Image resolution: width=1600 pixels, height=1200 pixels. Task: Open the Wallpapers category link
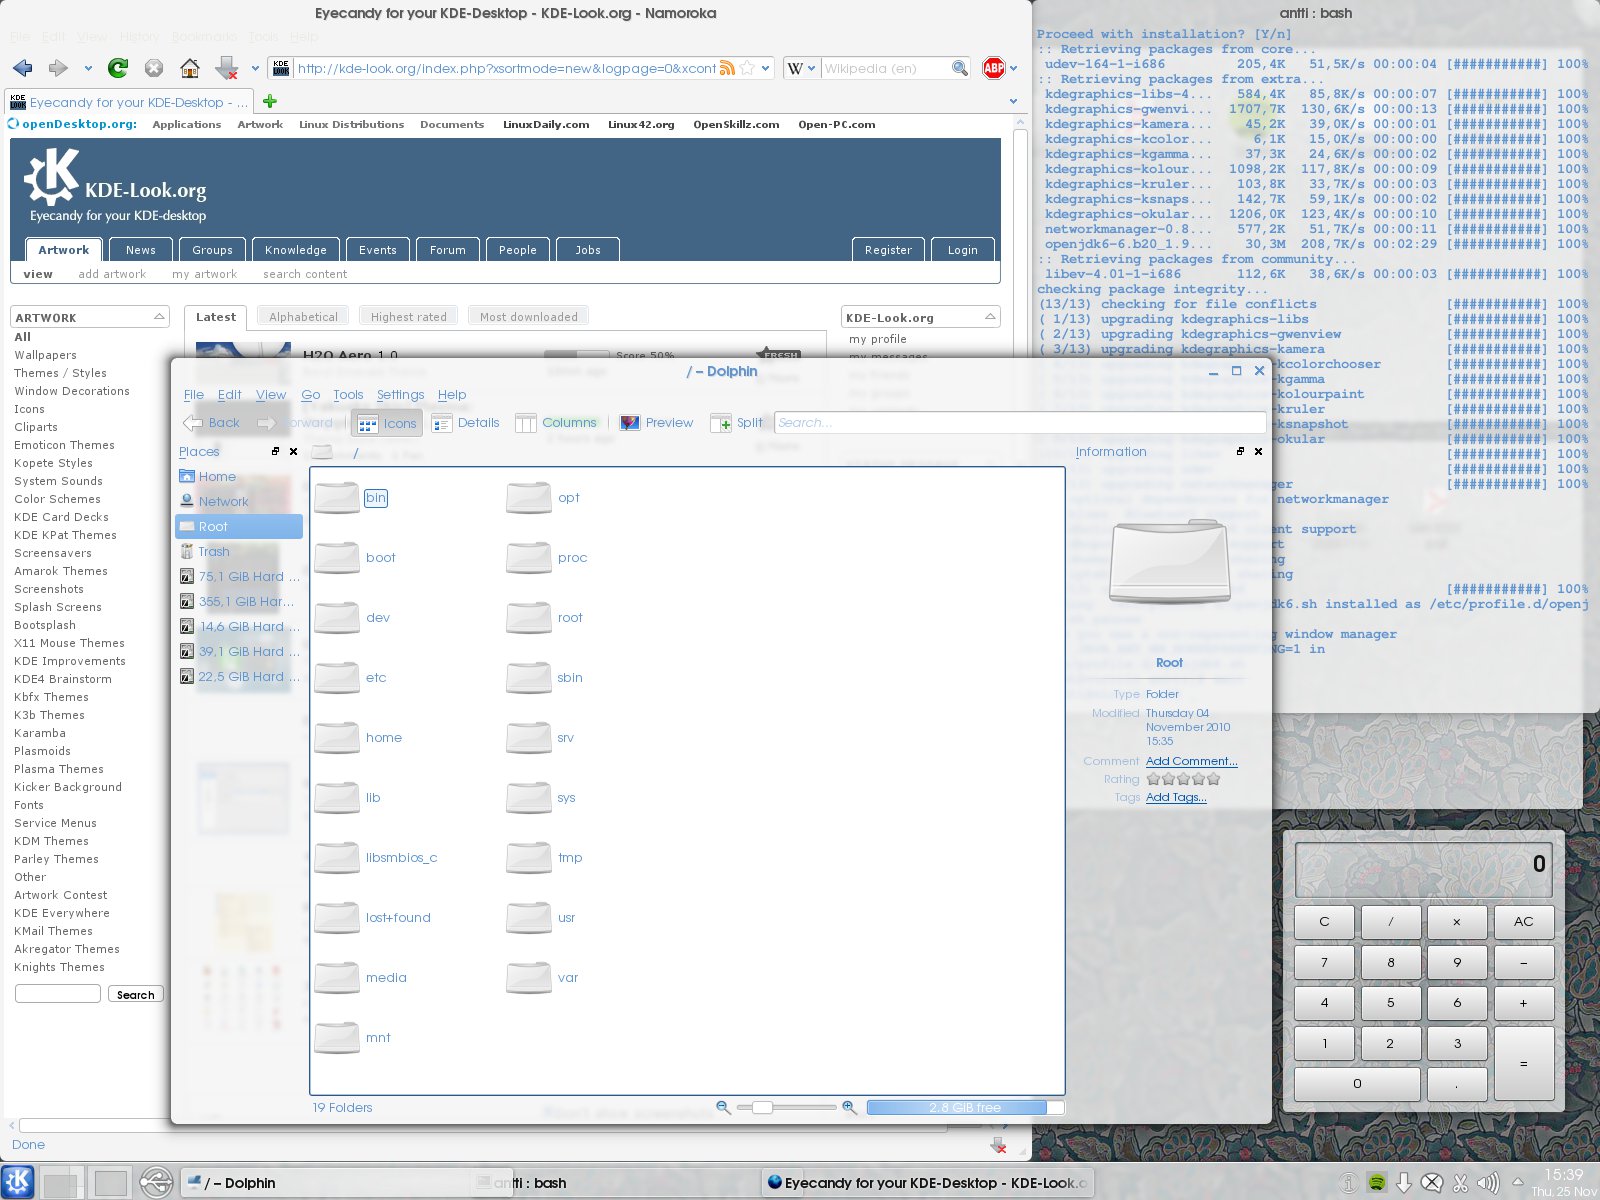point(45,355)
